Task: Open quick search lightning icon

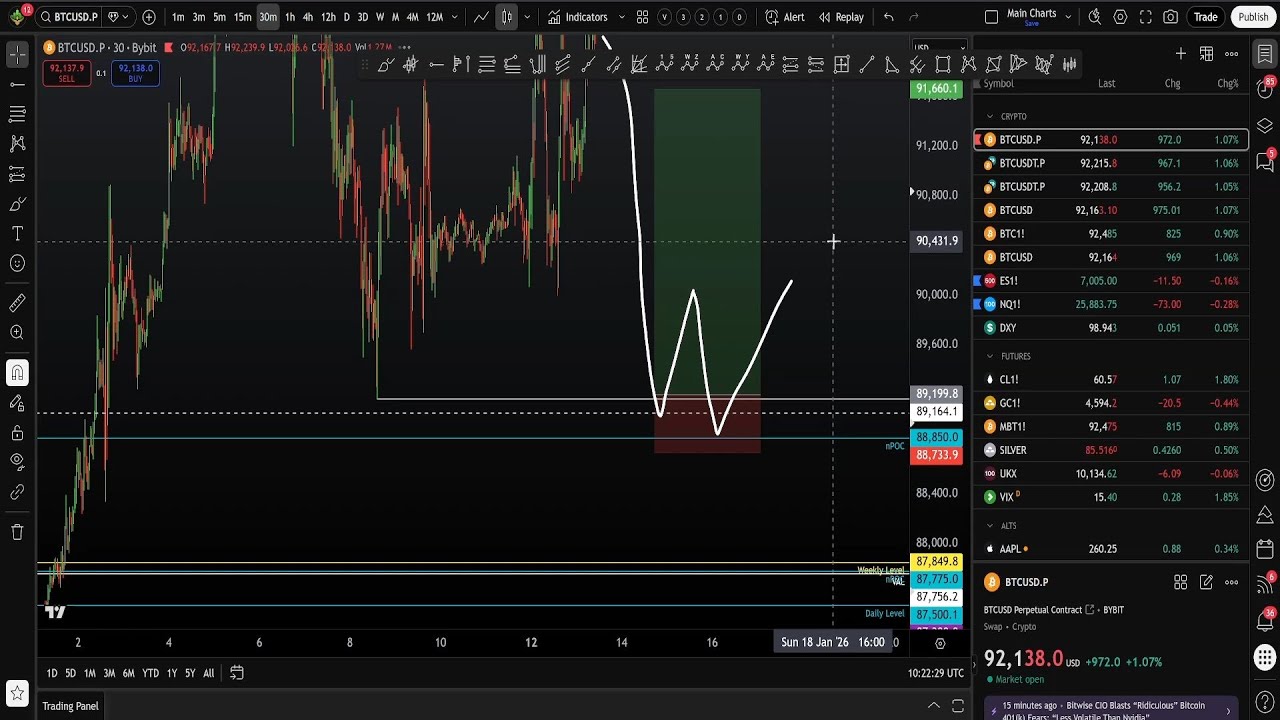Action: [x=1095, y=17]
